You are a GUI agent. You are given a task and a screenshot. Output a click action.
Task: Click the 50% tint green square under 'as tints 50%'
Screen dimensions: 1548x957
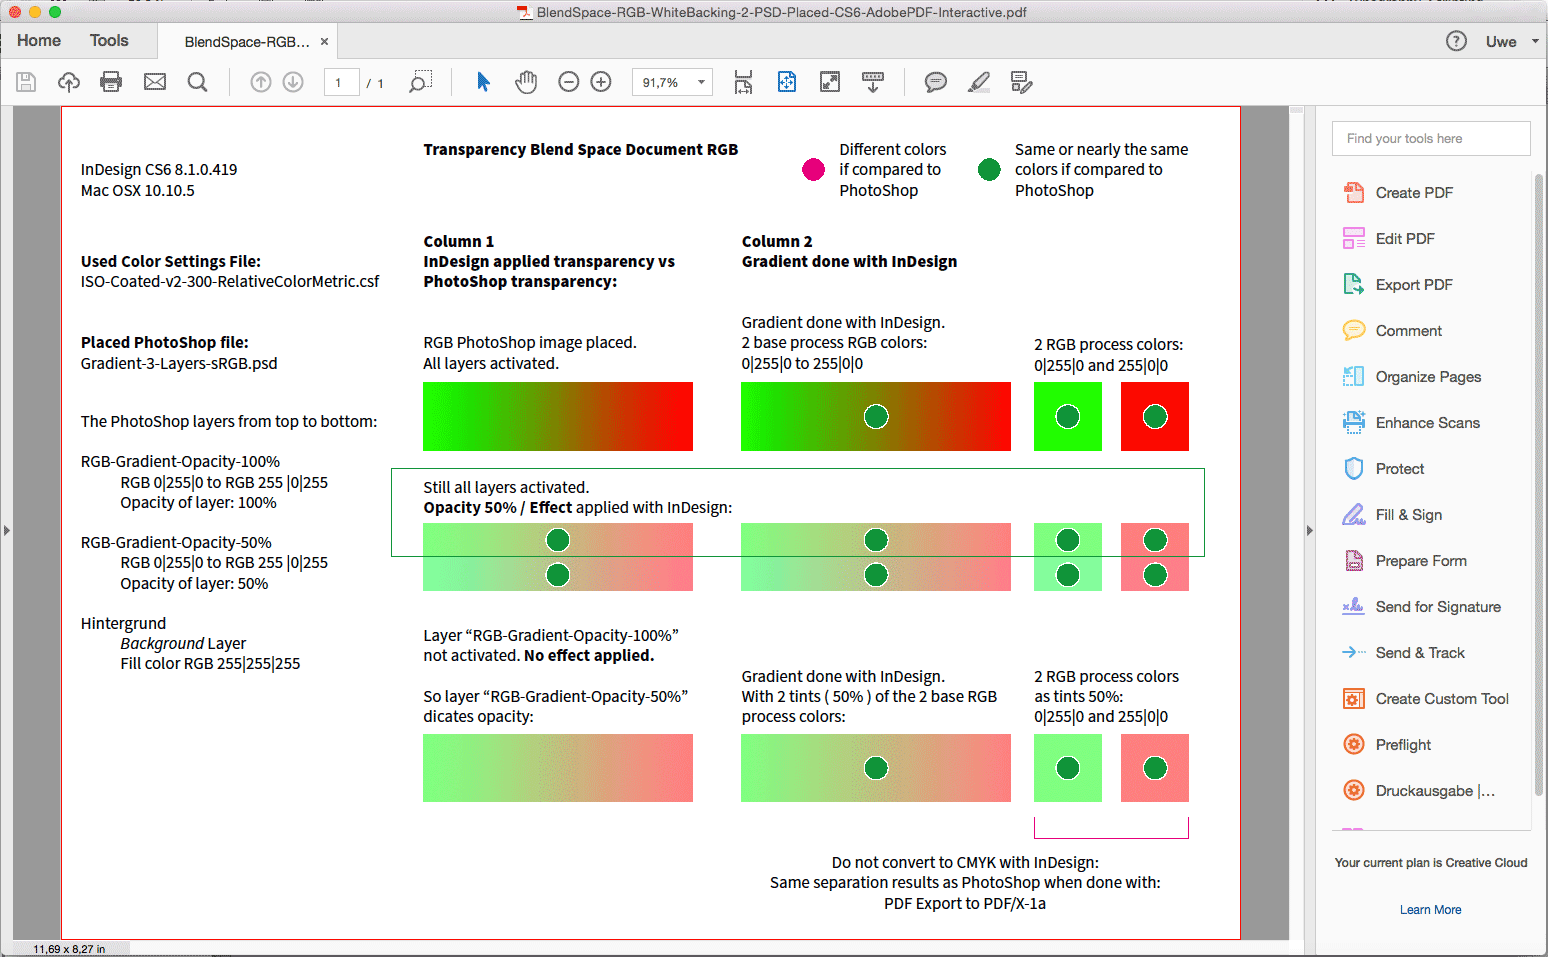tap(1068, 768)
